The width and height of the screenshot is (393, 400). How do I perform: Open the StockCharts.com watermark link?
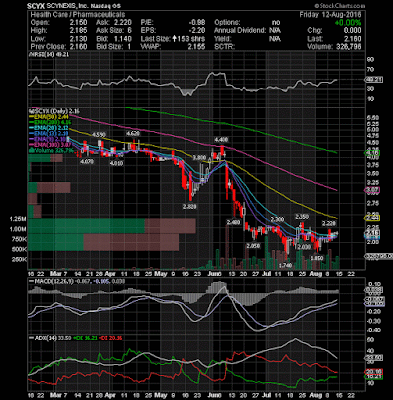pos(339,6)
